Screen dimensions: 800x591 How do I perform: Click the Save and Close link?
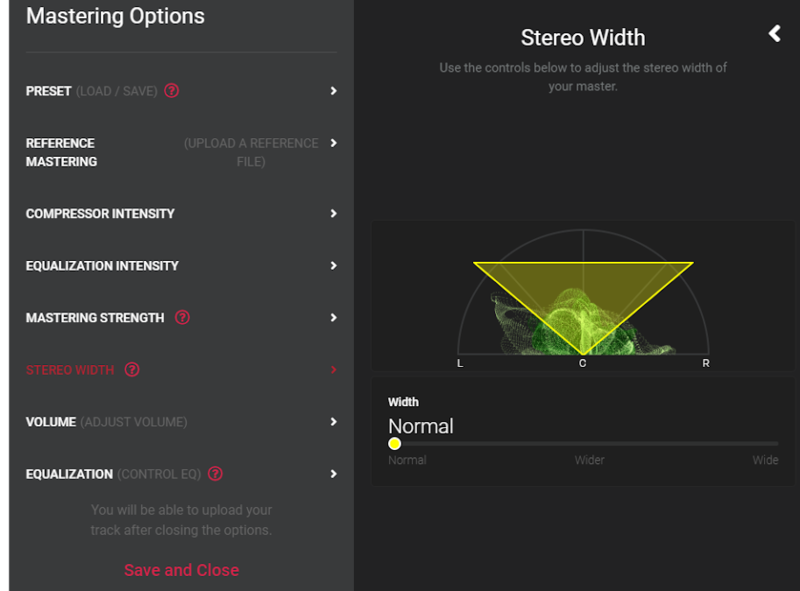tap(181, 570)
